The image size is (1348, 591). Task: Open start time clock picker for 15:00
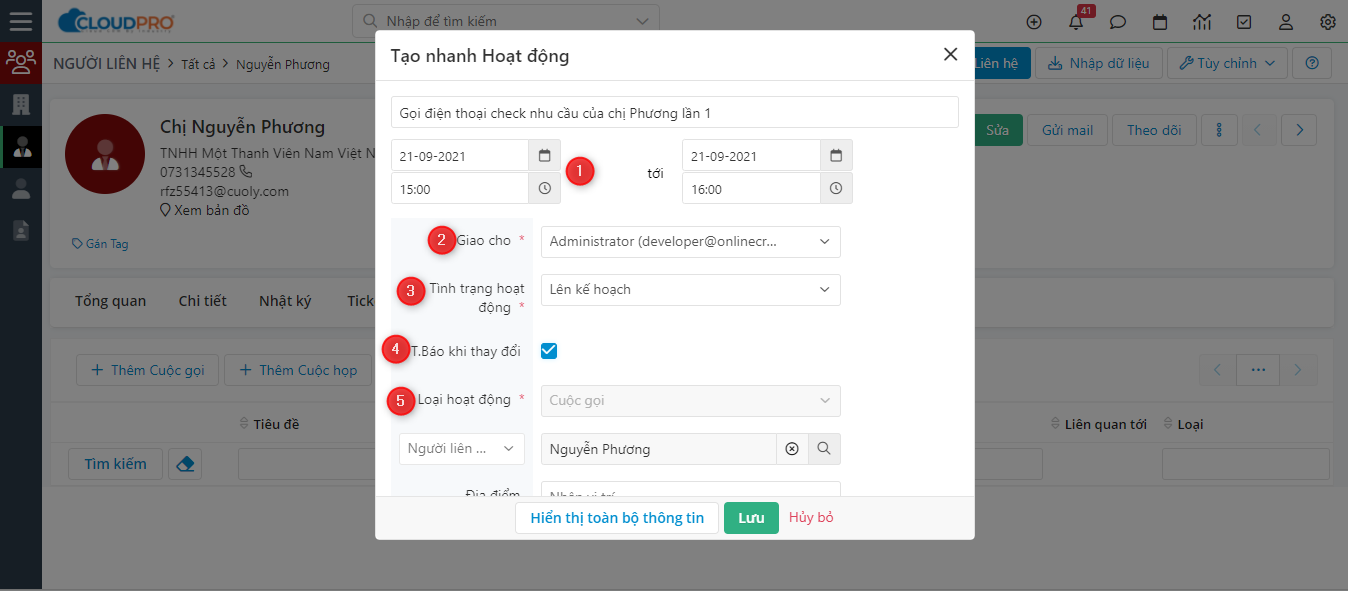coord(544,188)
